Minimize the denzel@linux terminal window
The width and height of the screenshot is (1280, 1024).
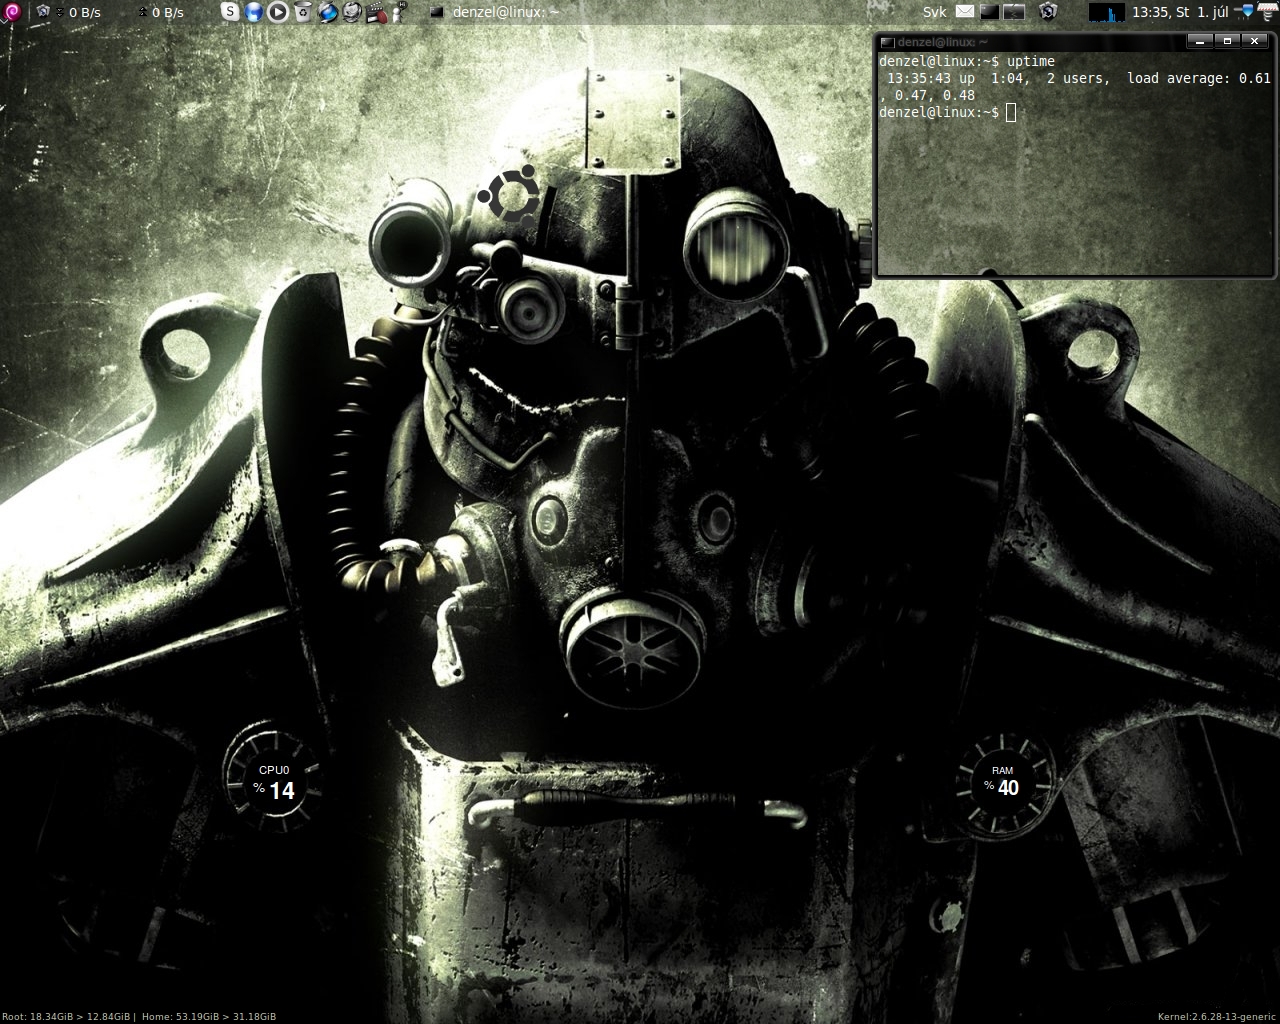[x=1201, y=41]
